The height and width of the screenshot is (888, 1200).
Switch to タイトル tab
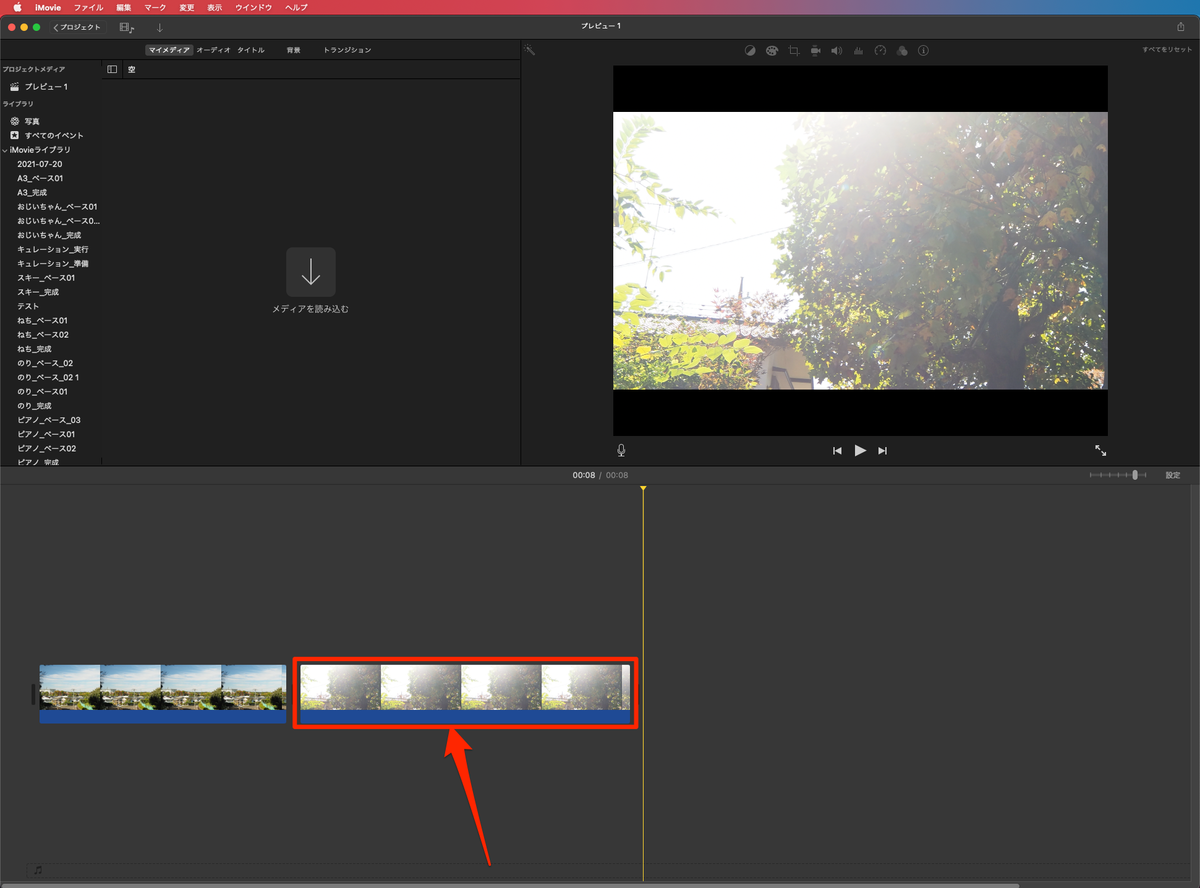251,49
